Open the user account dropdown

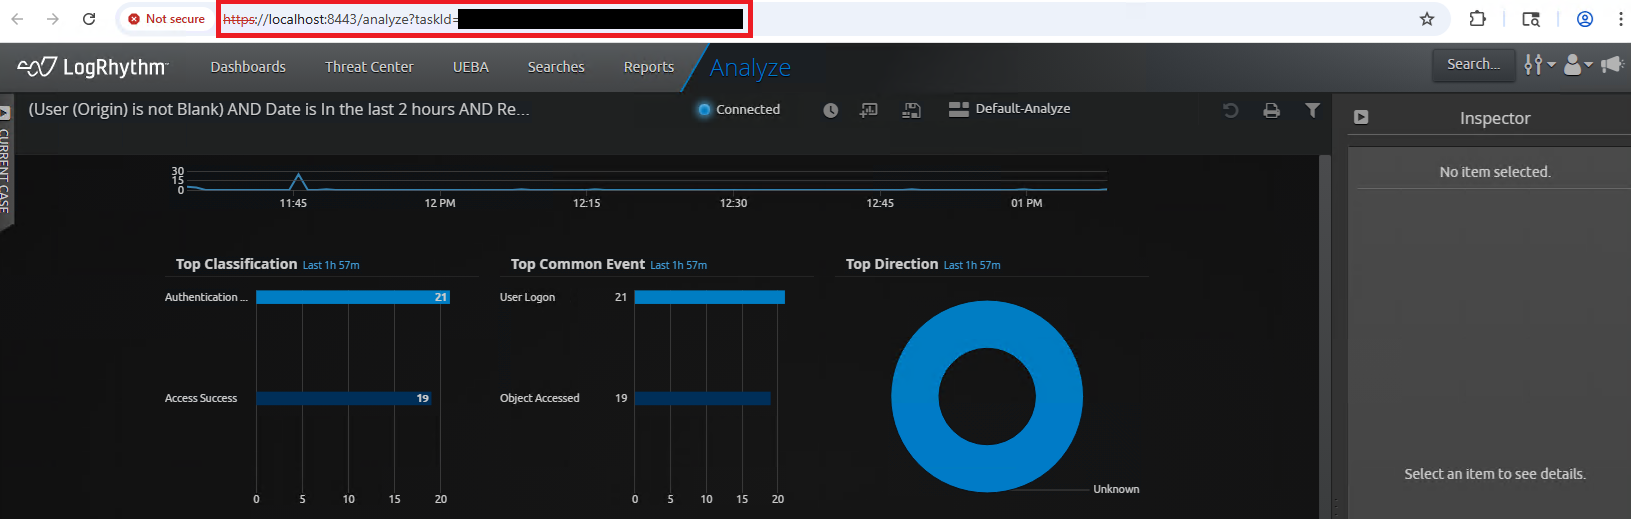click(1577, 65)
